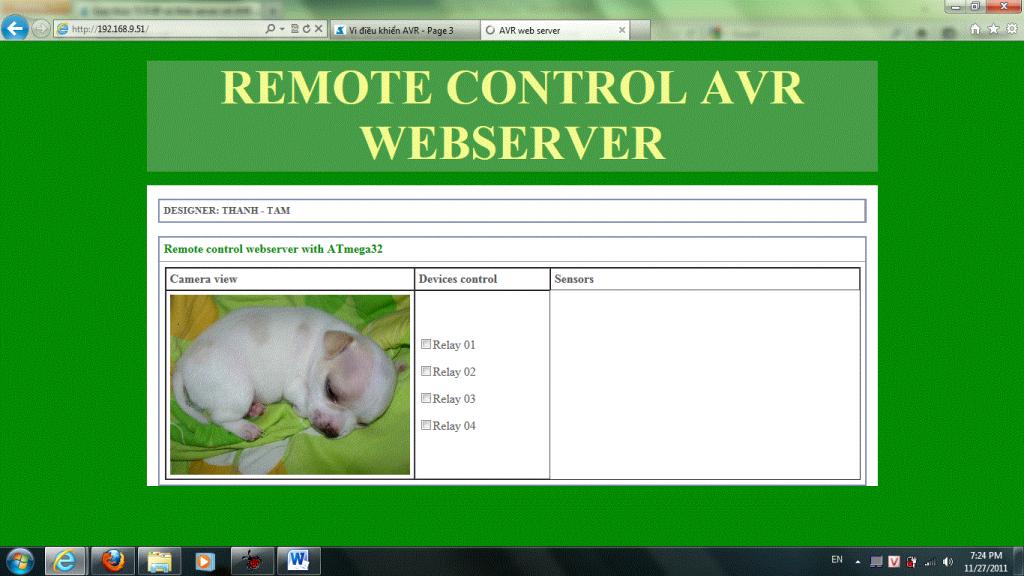
Task: Toggle the Relay 03 checkbox
Action: coord(426,398)
